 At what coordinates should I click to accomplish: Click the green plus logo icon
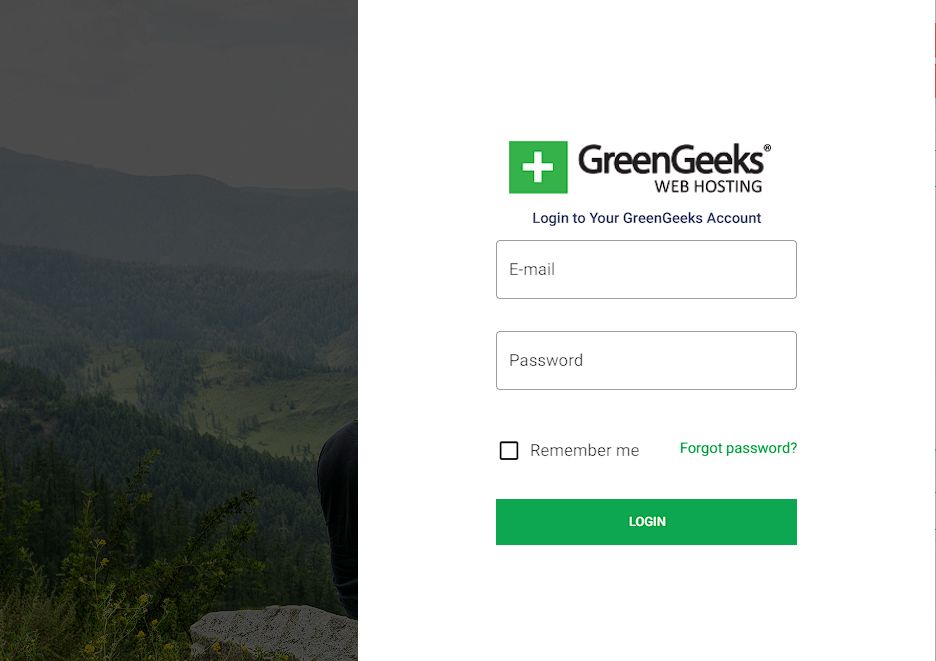(x=538, y=167)
